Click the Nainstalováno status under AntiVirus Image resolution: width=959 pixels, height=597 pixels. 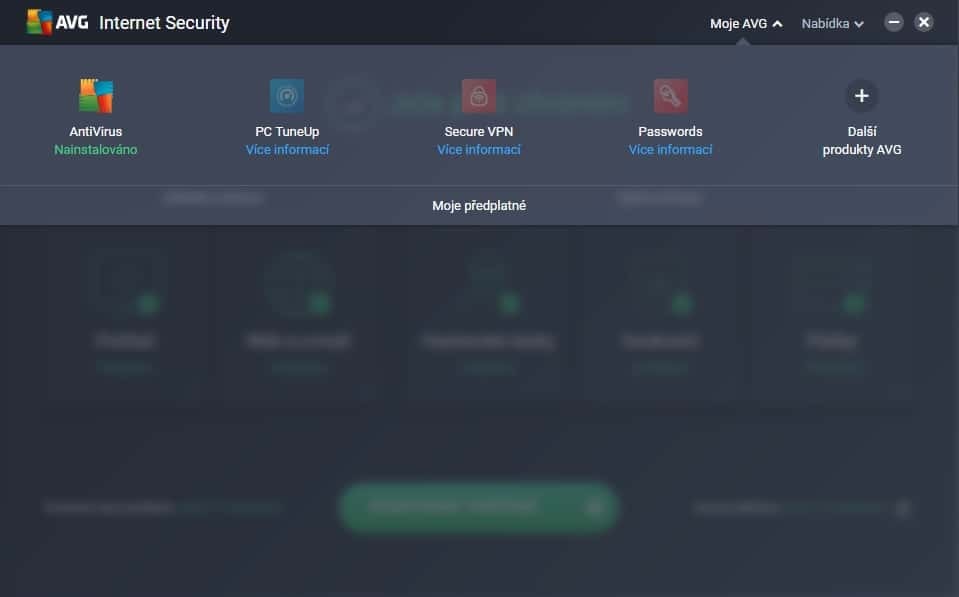click(x=96, y=150)
